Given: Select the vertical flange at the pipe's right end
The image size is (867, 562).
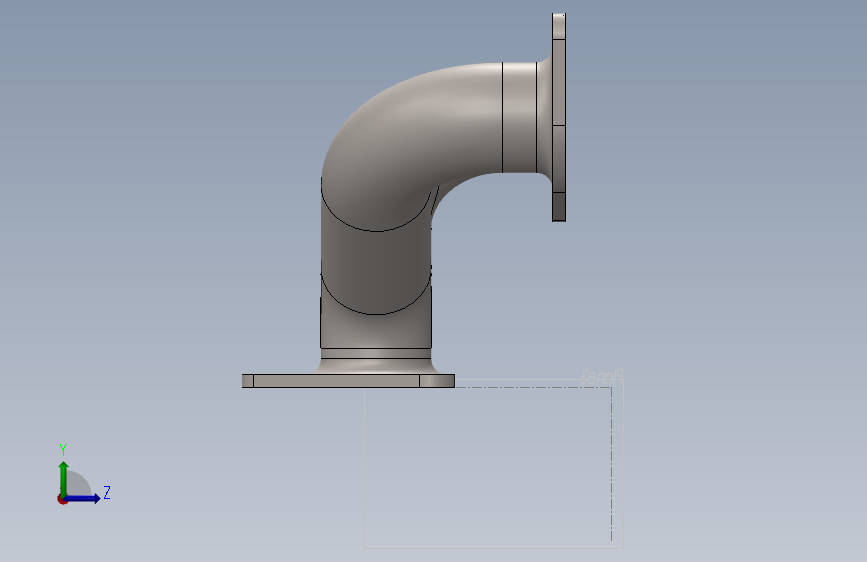Looking at the screenshot, I should 559,117.
